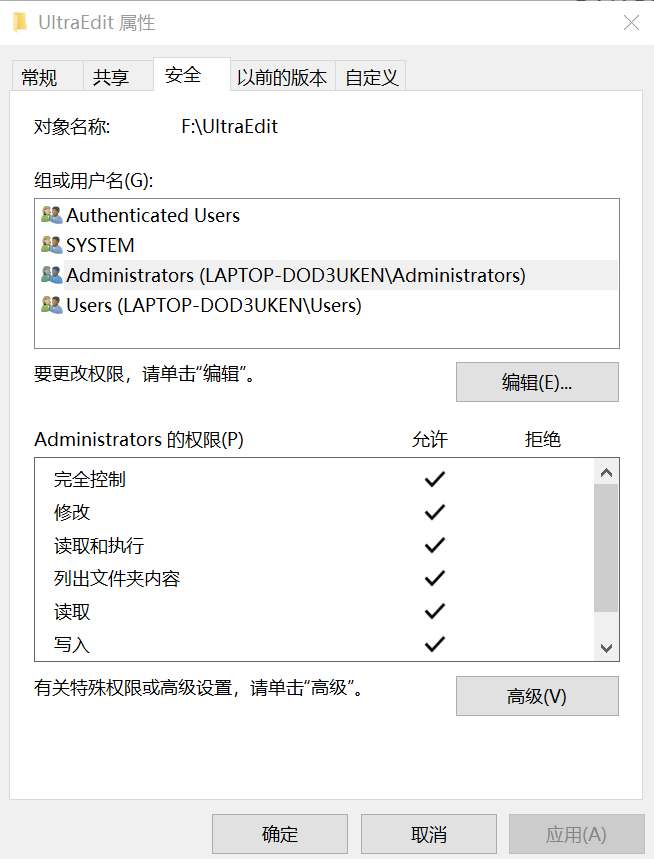Click the 应用(A) button
Image resolution: width=654 pixels, height=859 pixels.
(577, 833)
